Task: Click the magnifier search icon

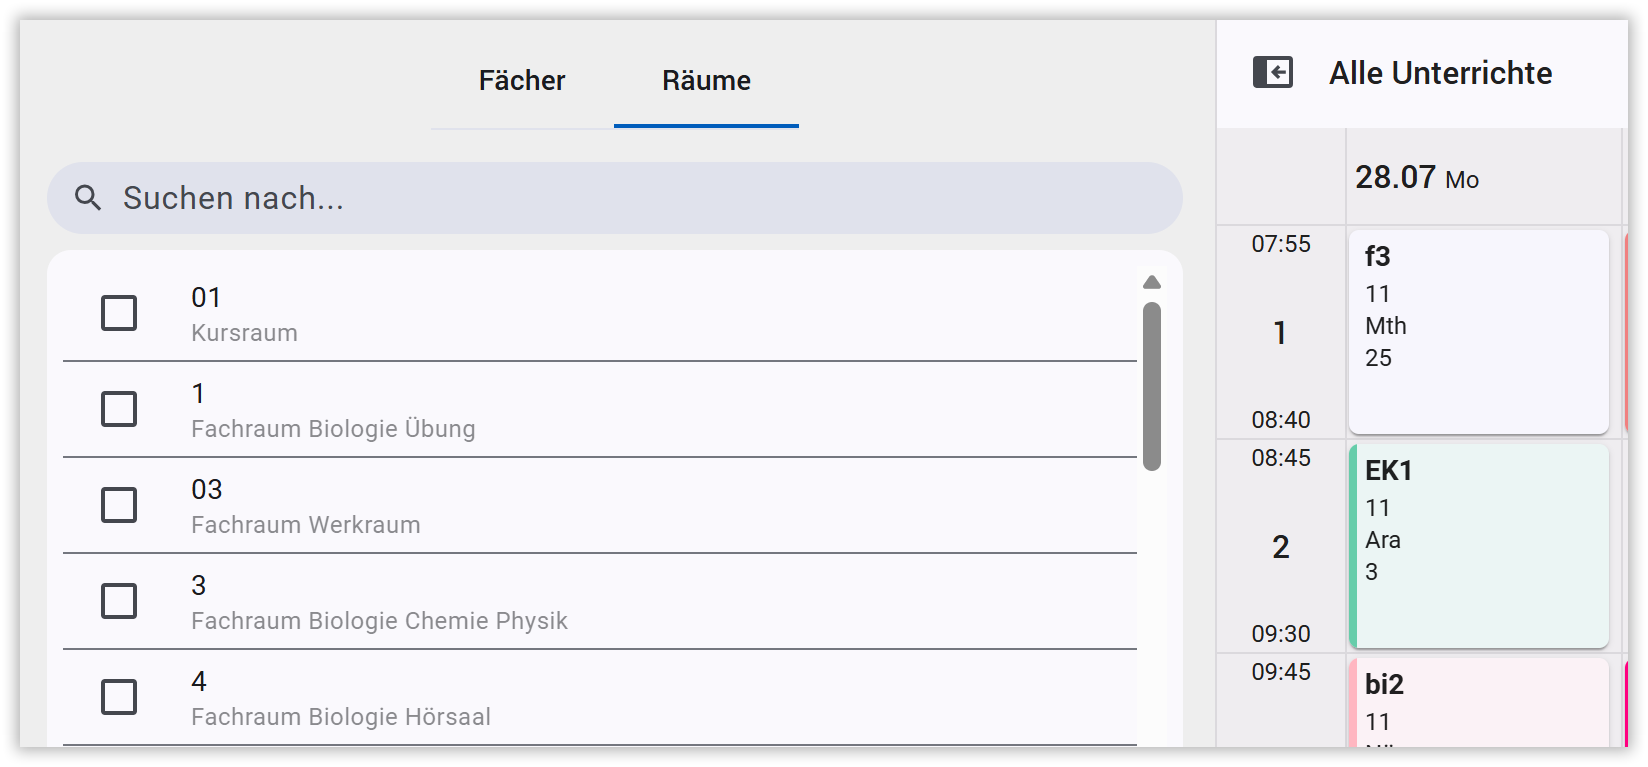Action: [x=88, y=198]
